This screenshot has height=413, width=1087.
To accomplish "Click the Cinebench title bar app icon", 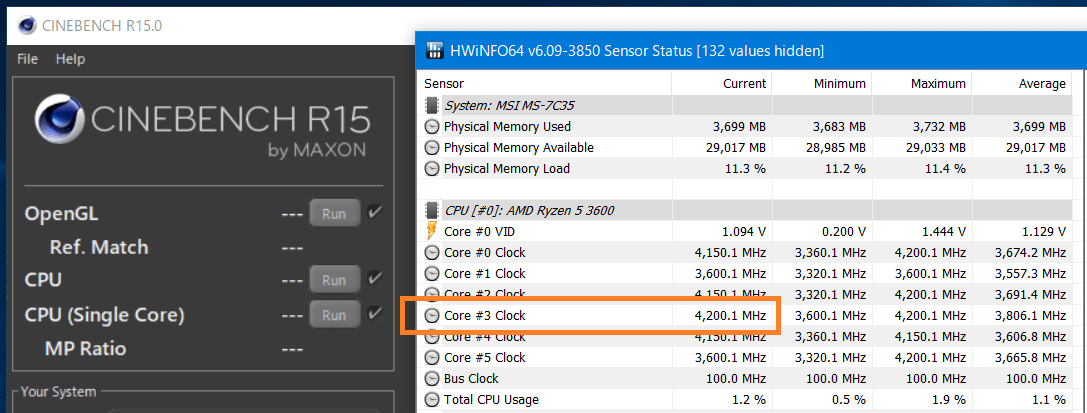I will pos(27,26).
